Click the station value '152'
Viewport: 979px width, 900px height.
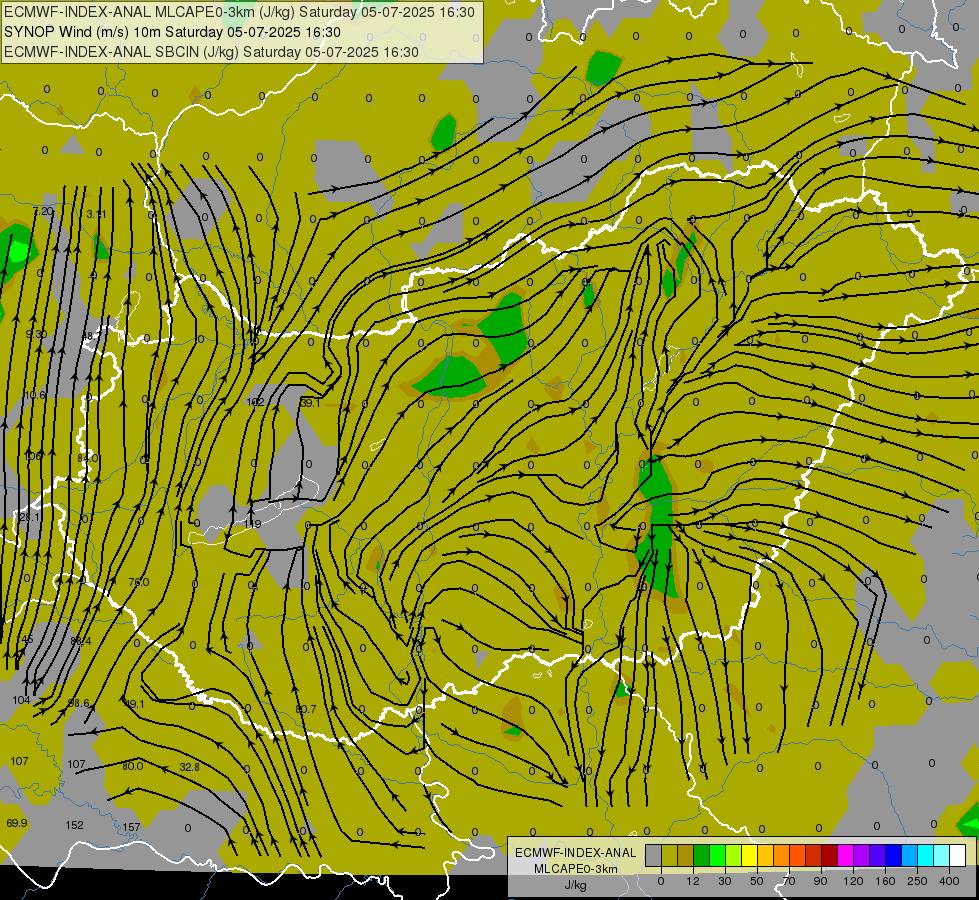click(x=74, y=825)
